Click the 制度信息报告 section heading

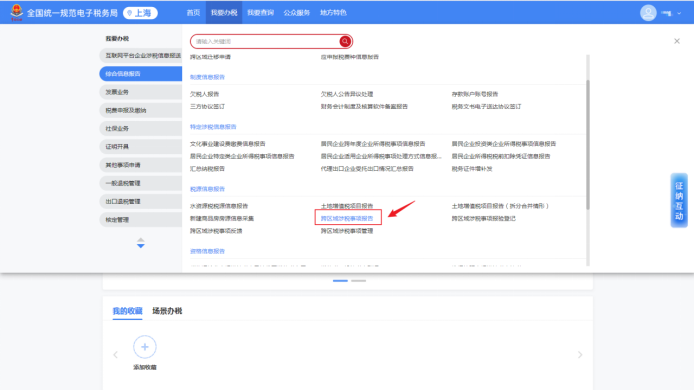pyautogui.click(x=208, y=77)
